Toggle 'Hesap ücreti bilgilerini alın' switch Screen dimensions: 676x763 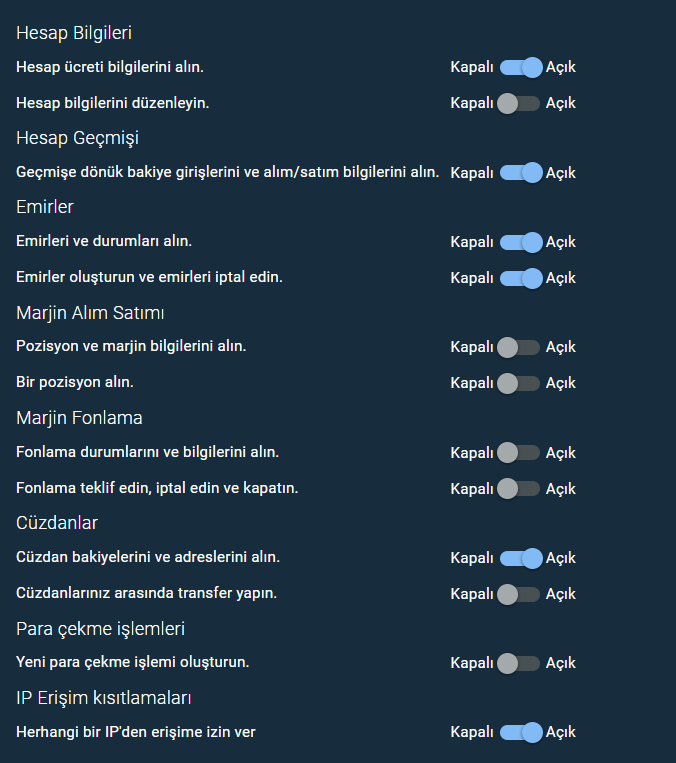pyautogui.click(x=520, y=68)
